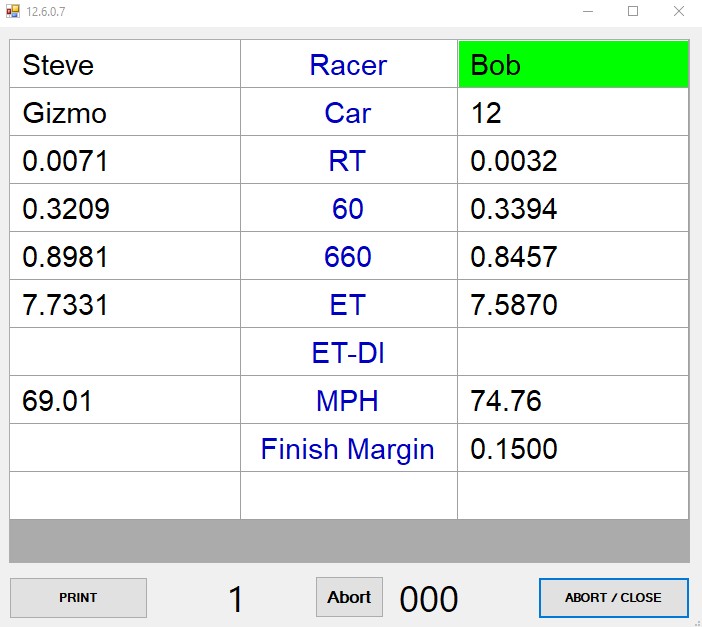
Task: Click the ABORT / CLOSE button
Action: point(613,597)
